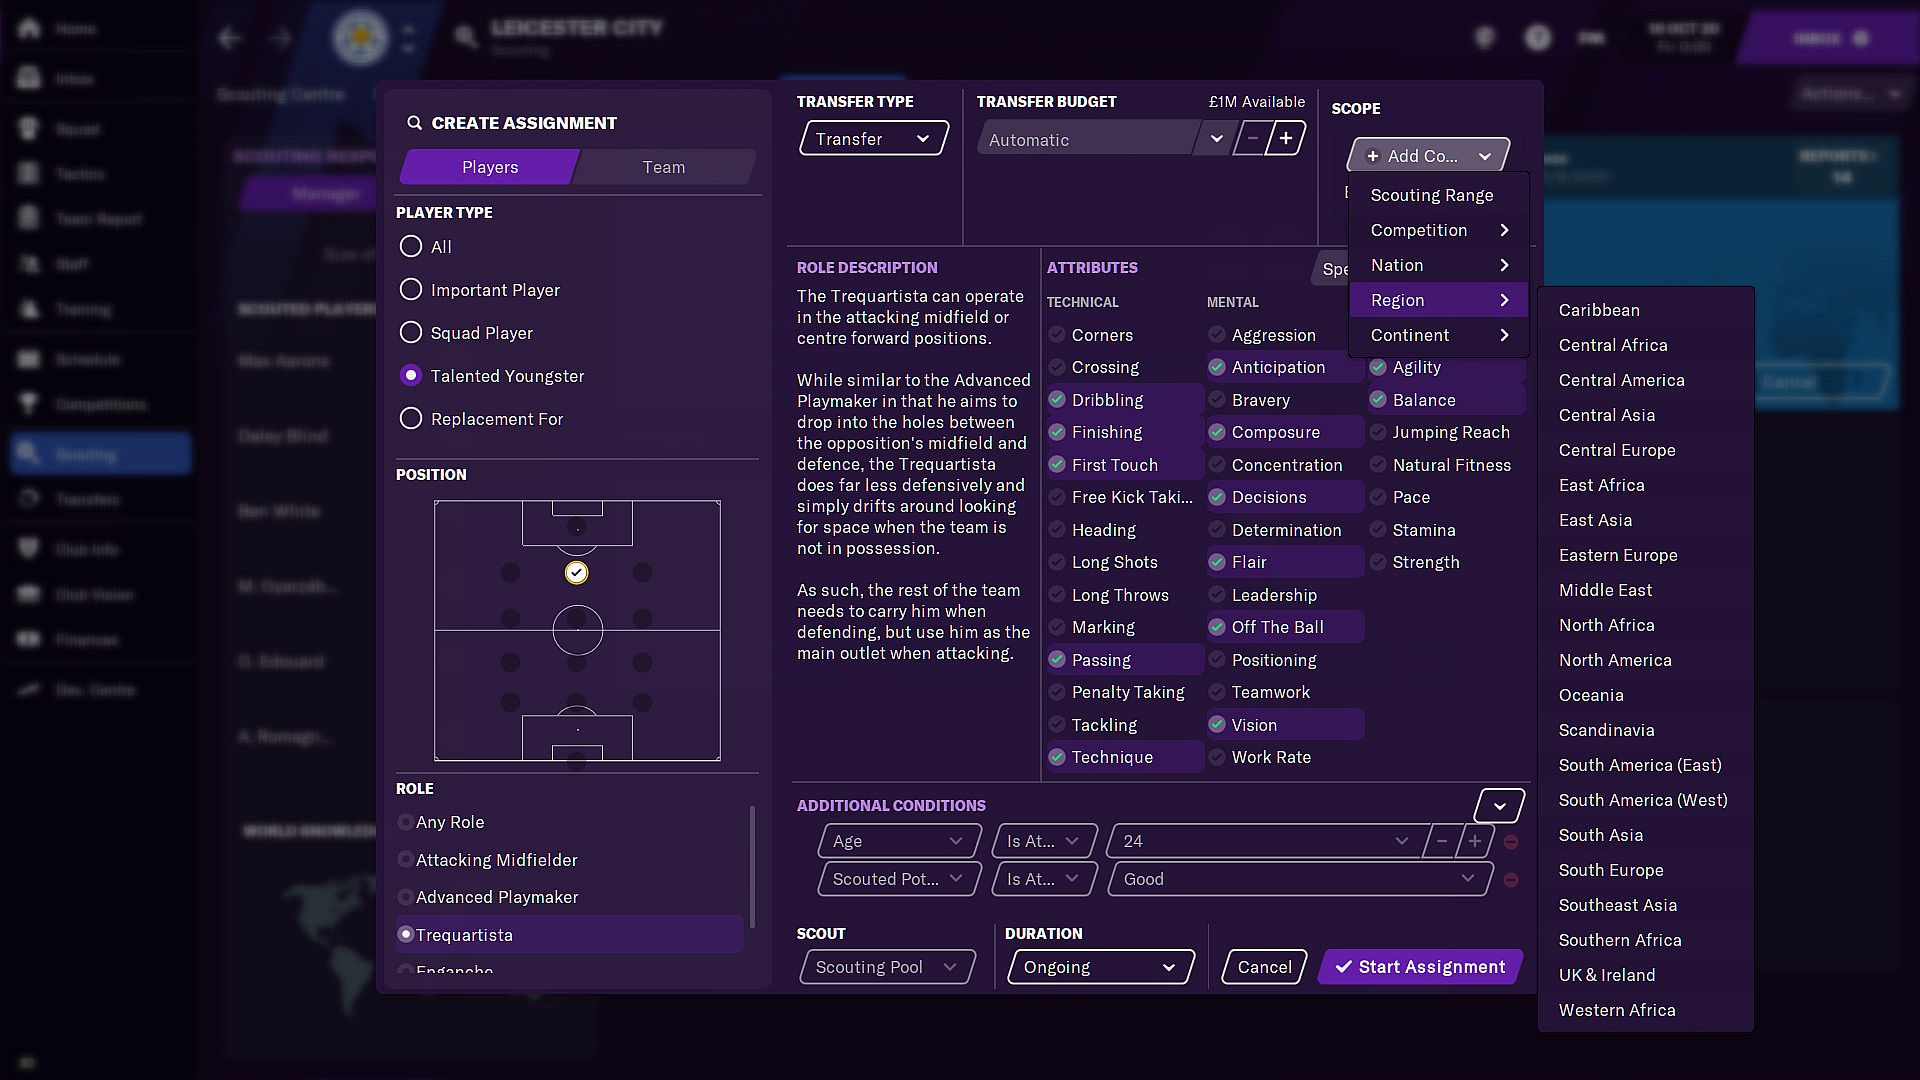Toggle the Dribbling attribute checkbox
Screen dimensions: 1920x1080
click(1057, 400)
